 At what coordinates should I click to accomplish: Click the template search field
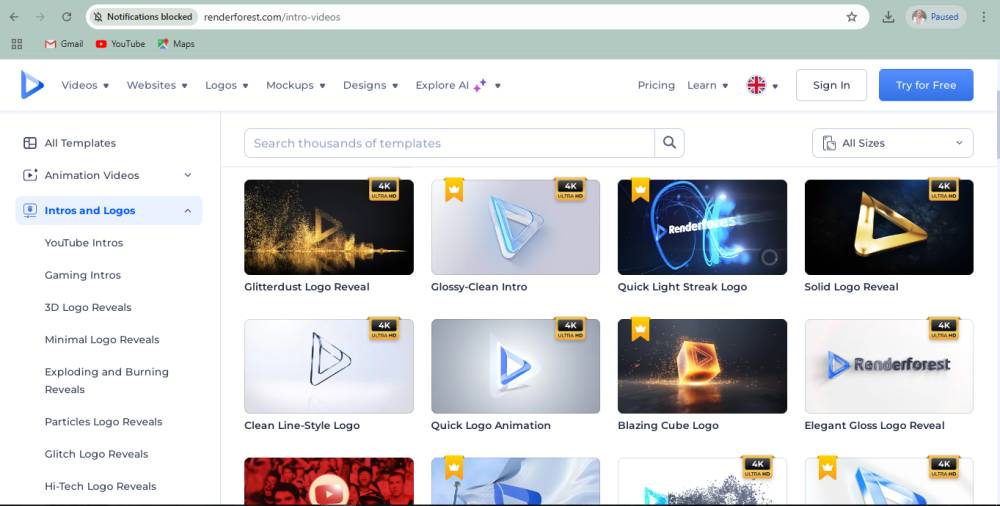[449, 143]
